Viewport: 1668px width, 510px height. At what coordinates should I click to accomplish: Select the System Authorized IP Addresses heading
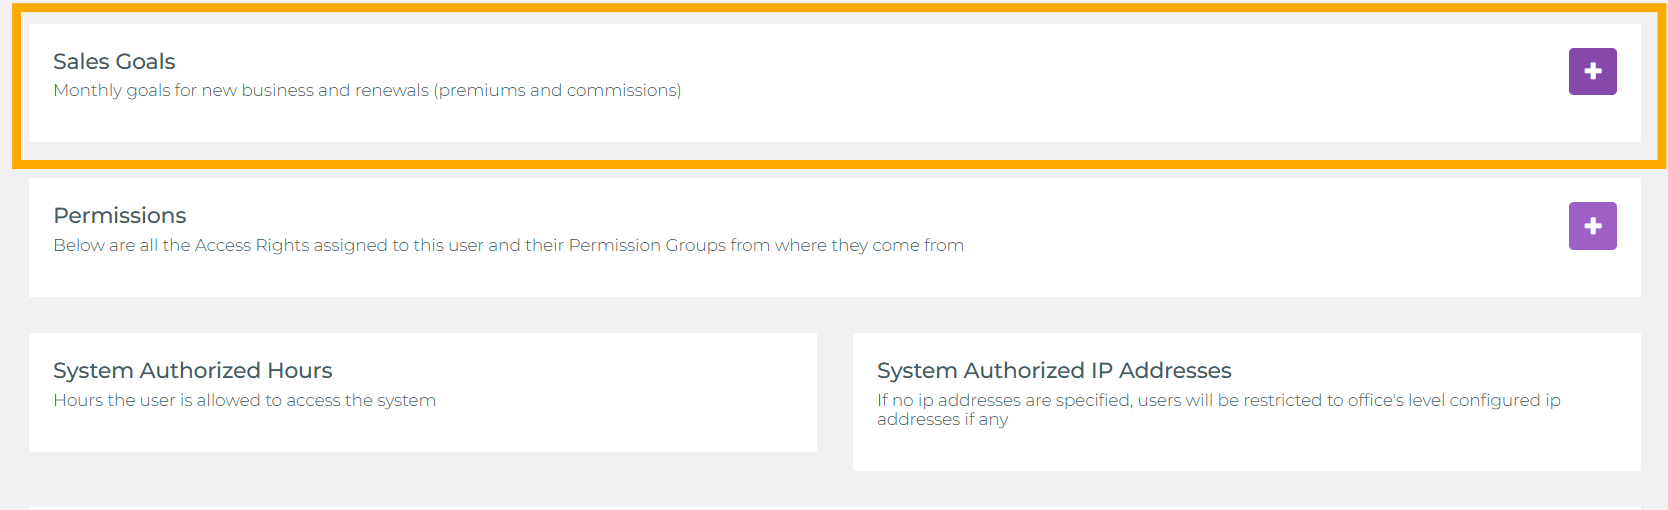[x=1054, y=371]
